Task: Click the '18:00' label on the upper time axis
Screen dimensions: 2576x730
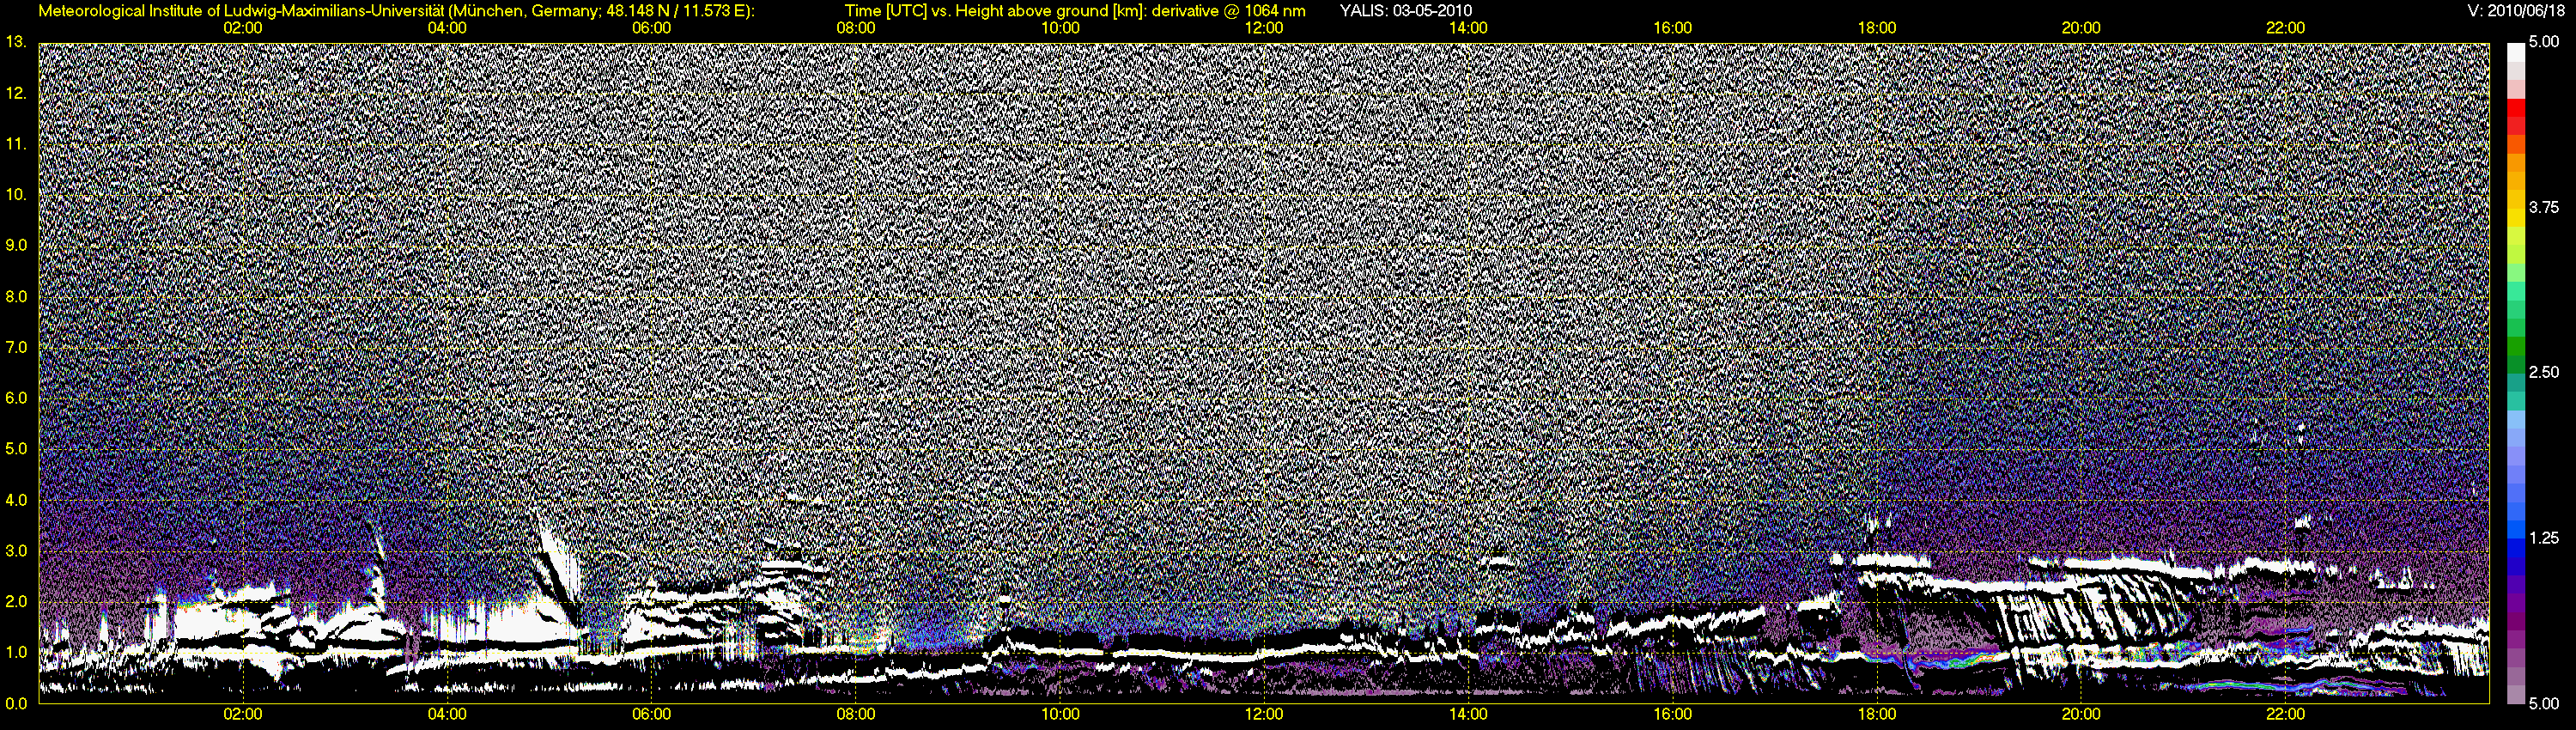Action: (1877, 28)
